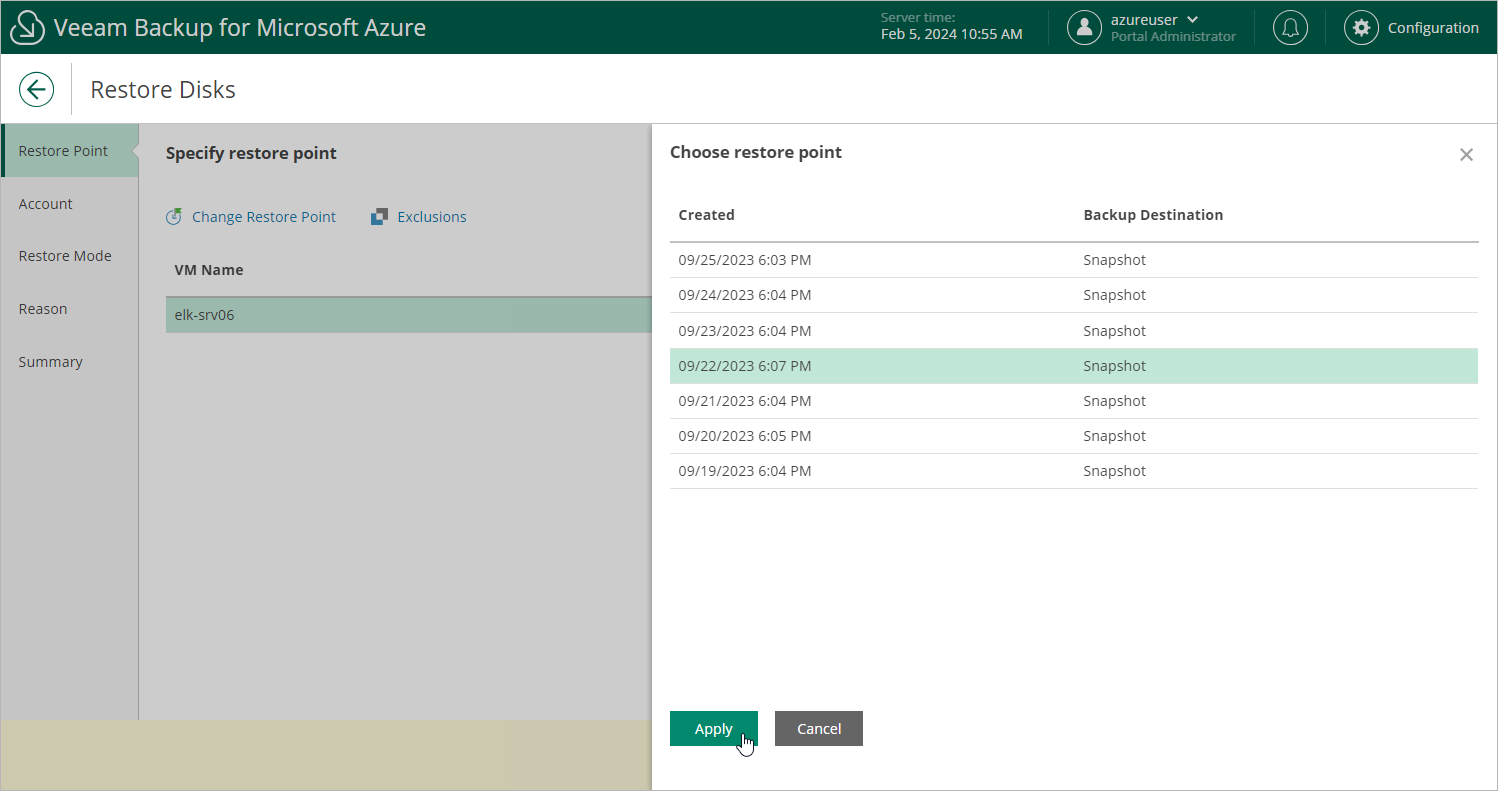Screen dimensions: 1498x791
Task: Click the VM Name column header
Action: pyautogui.click(x=209, y=270)
